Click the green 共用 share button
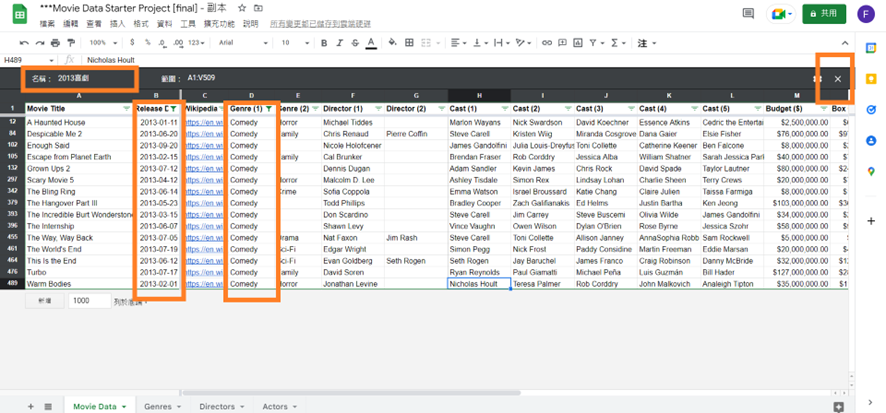This screenshot has width=886, height=413. point(824,14)
